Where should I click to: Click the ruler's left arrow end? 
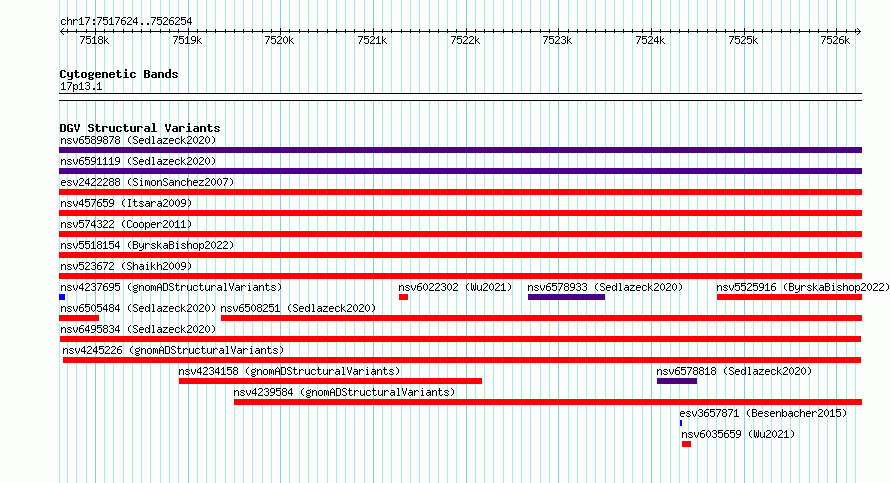(x=62, y=32)
